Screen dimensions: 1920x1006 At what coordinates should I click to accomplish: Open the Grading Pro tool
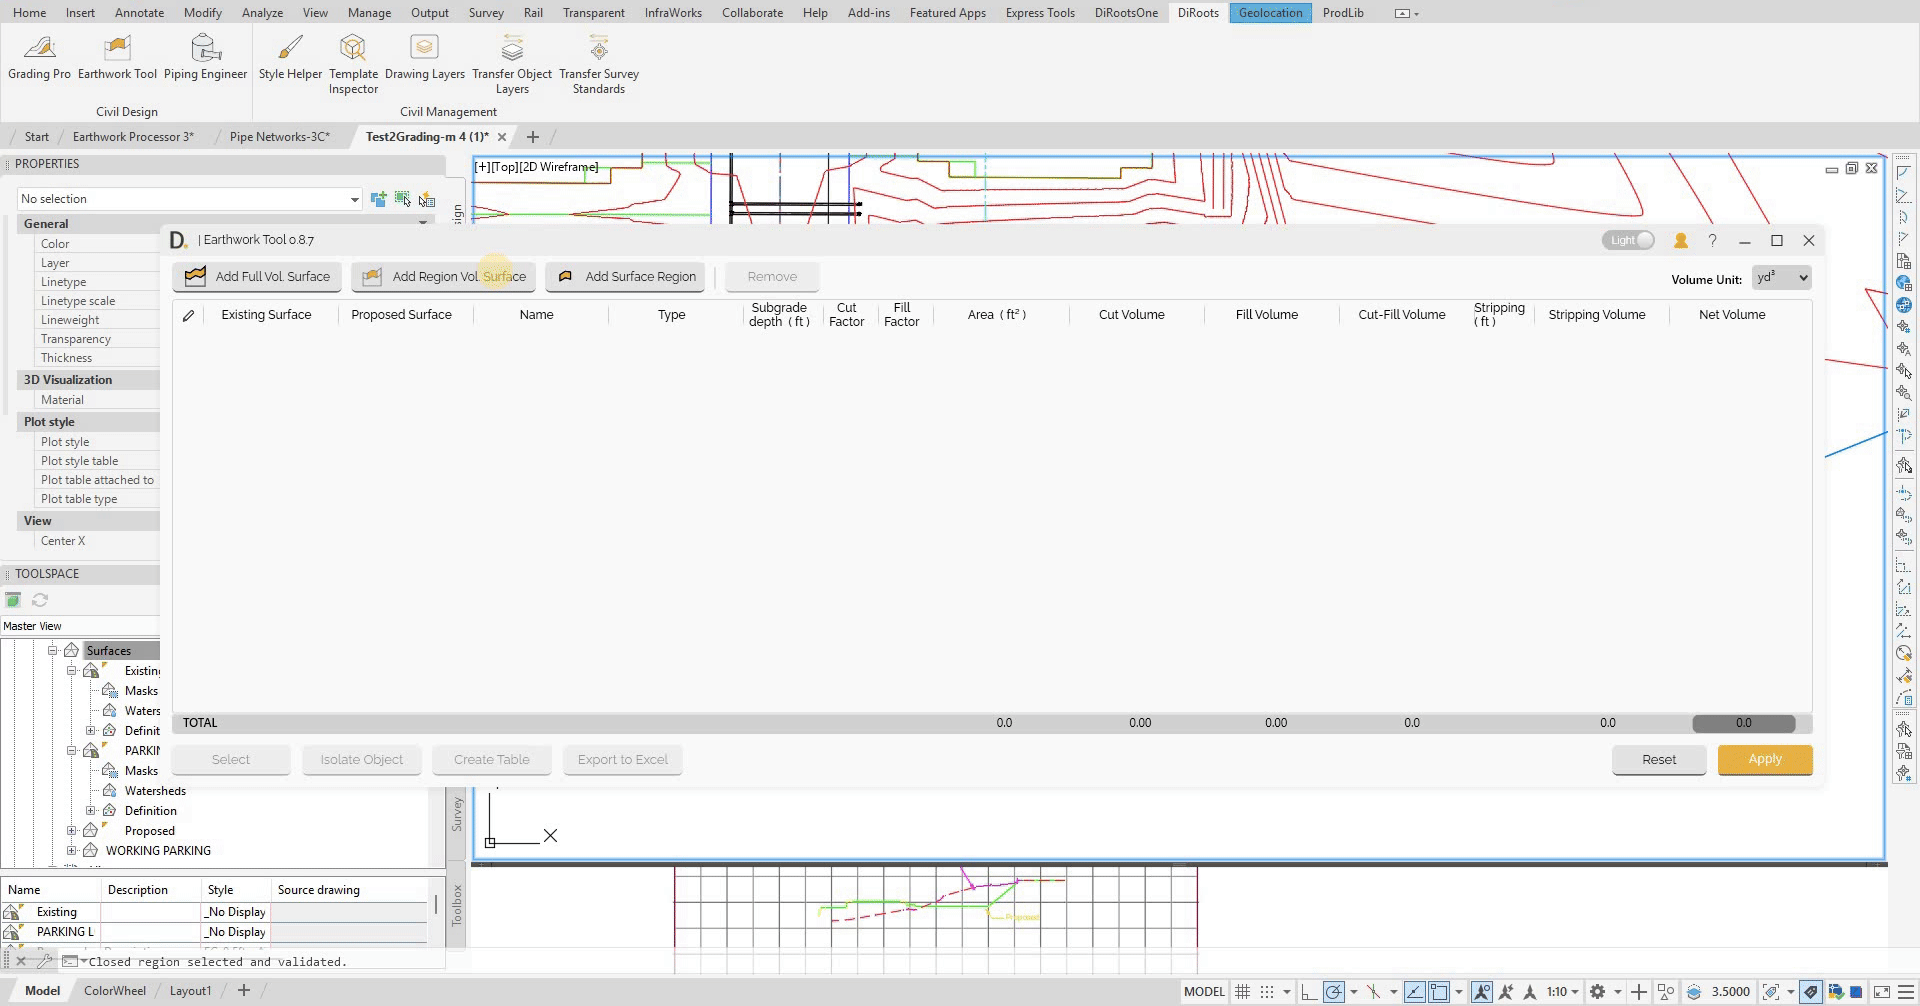(39, 60)
